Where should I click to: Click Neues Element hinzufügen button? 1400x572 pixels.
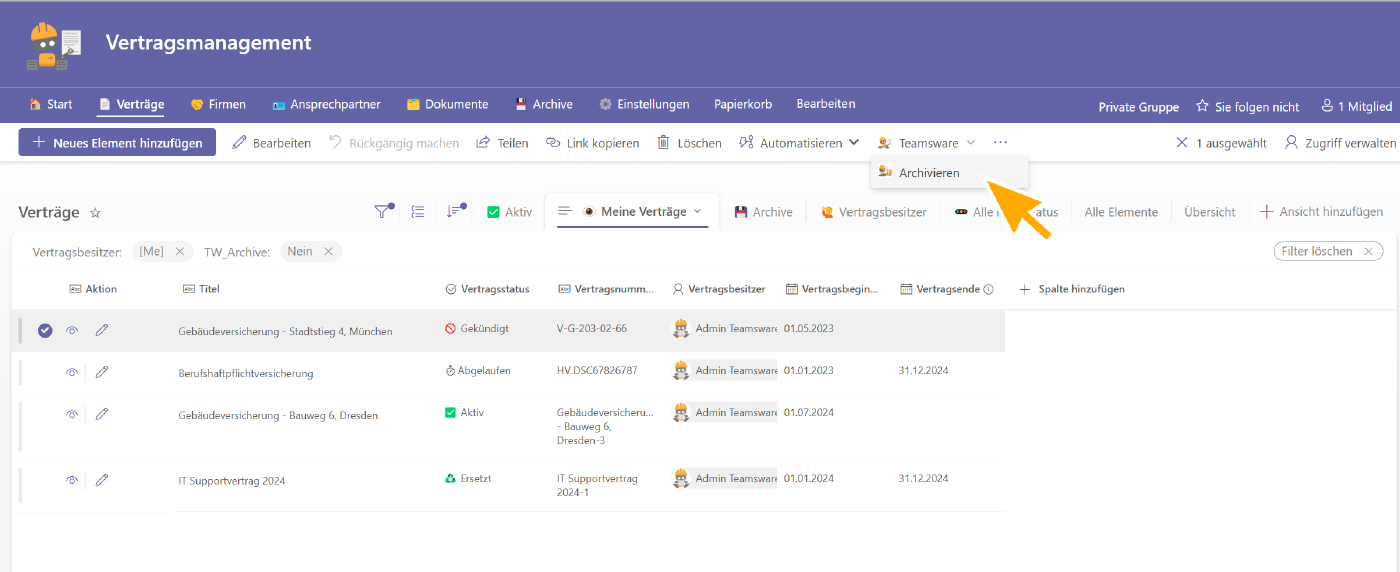click(x=117, y=143)
